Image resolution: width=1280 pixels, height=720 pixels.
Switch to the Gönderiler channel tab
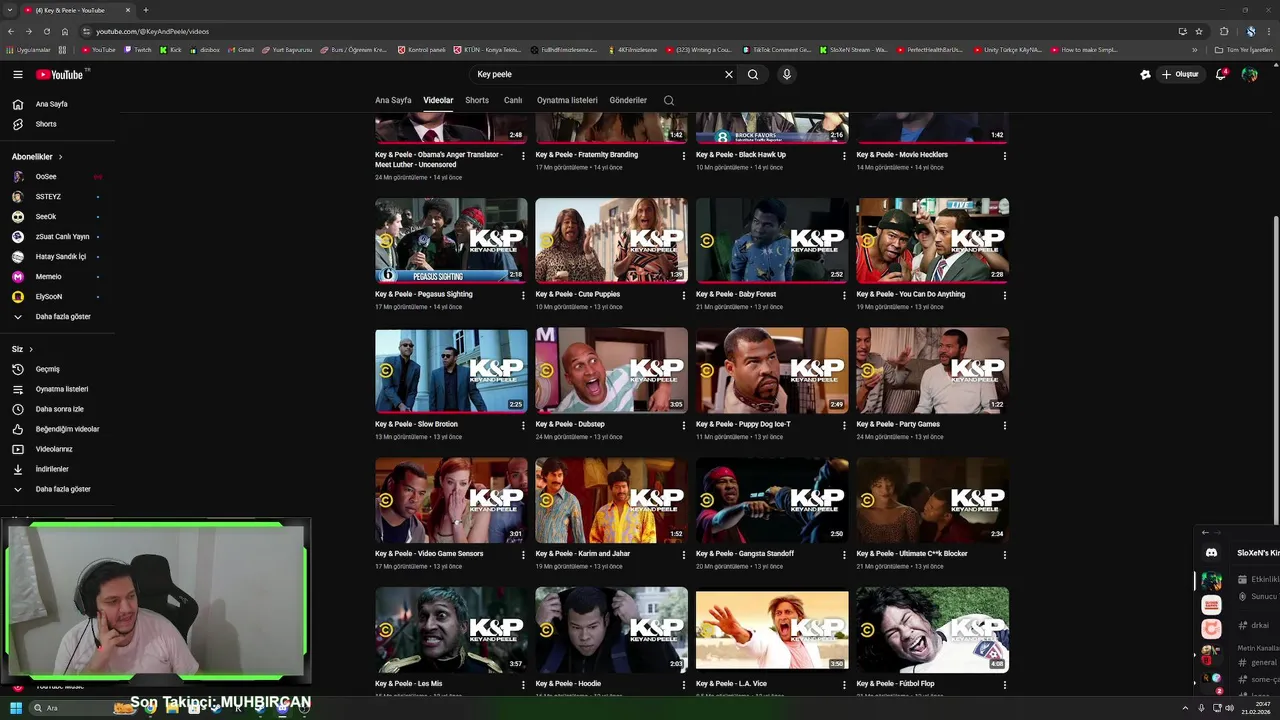pos(628,100)
